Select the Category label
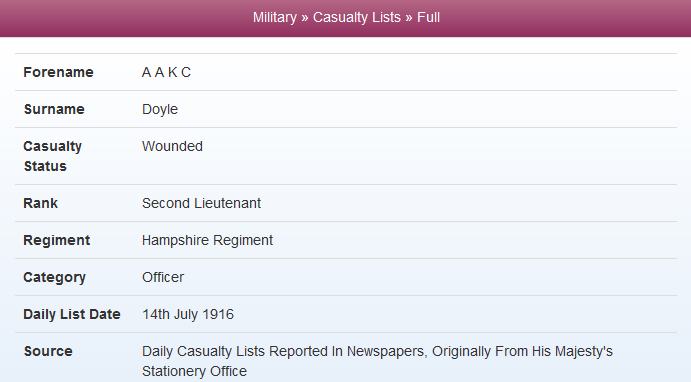Screen dimensions: 691x382 [55, 277]
